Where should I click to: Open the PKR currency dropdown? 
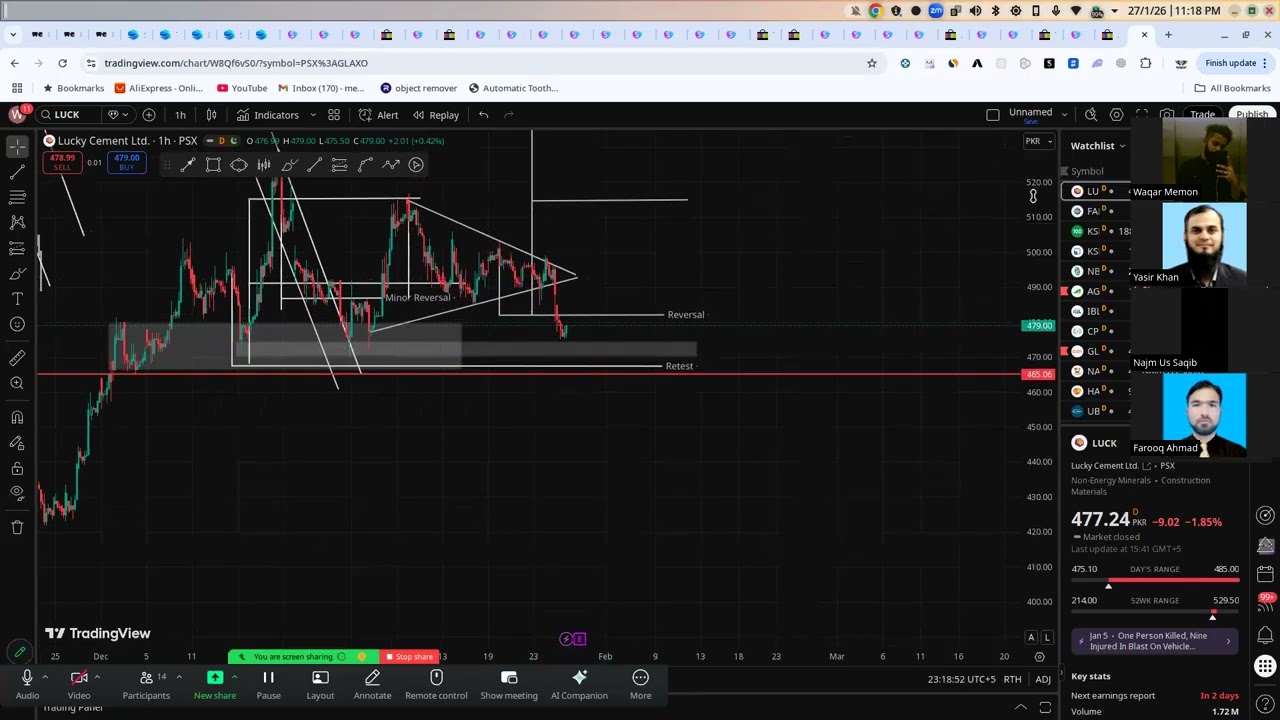pos(1039,141)
